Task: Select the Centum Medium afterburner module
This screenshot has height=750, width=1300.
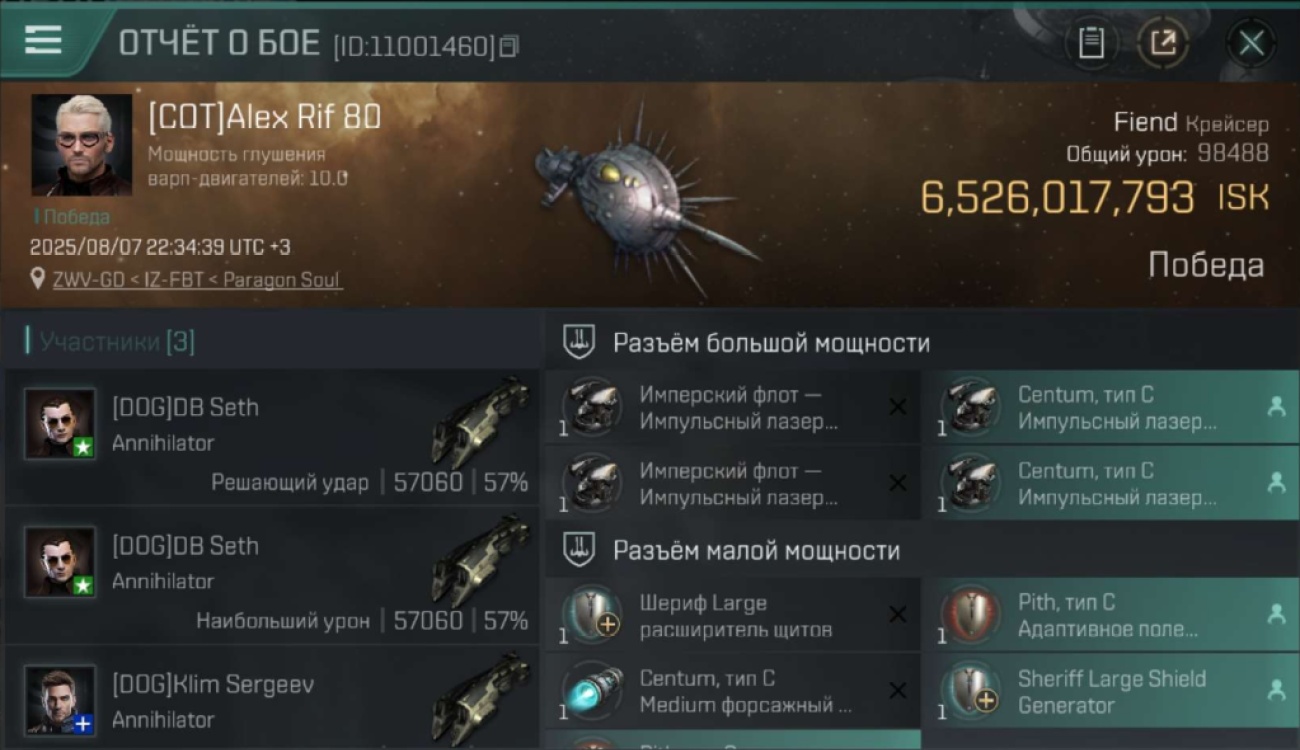Action: coord(732,691)
